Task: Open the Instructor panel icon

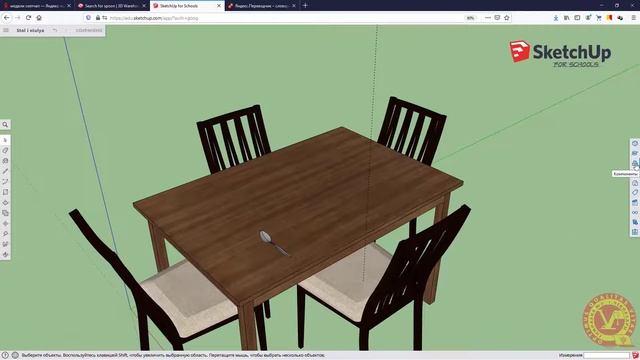Action: (635, 153)
